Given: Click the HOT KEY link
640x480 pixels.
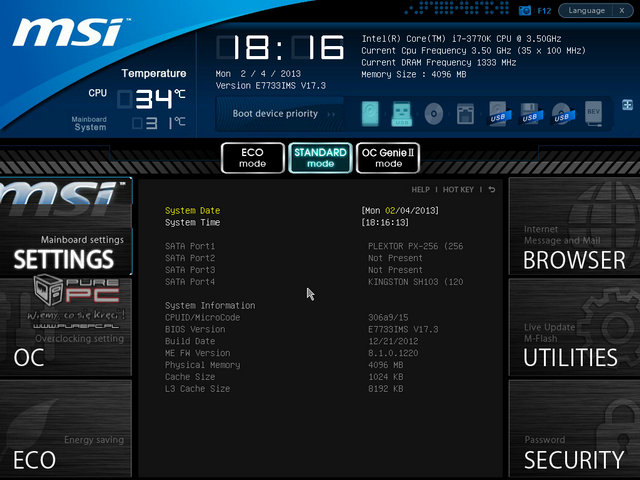Looking at the screenshot, I should (x=458, y=190).
